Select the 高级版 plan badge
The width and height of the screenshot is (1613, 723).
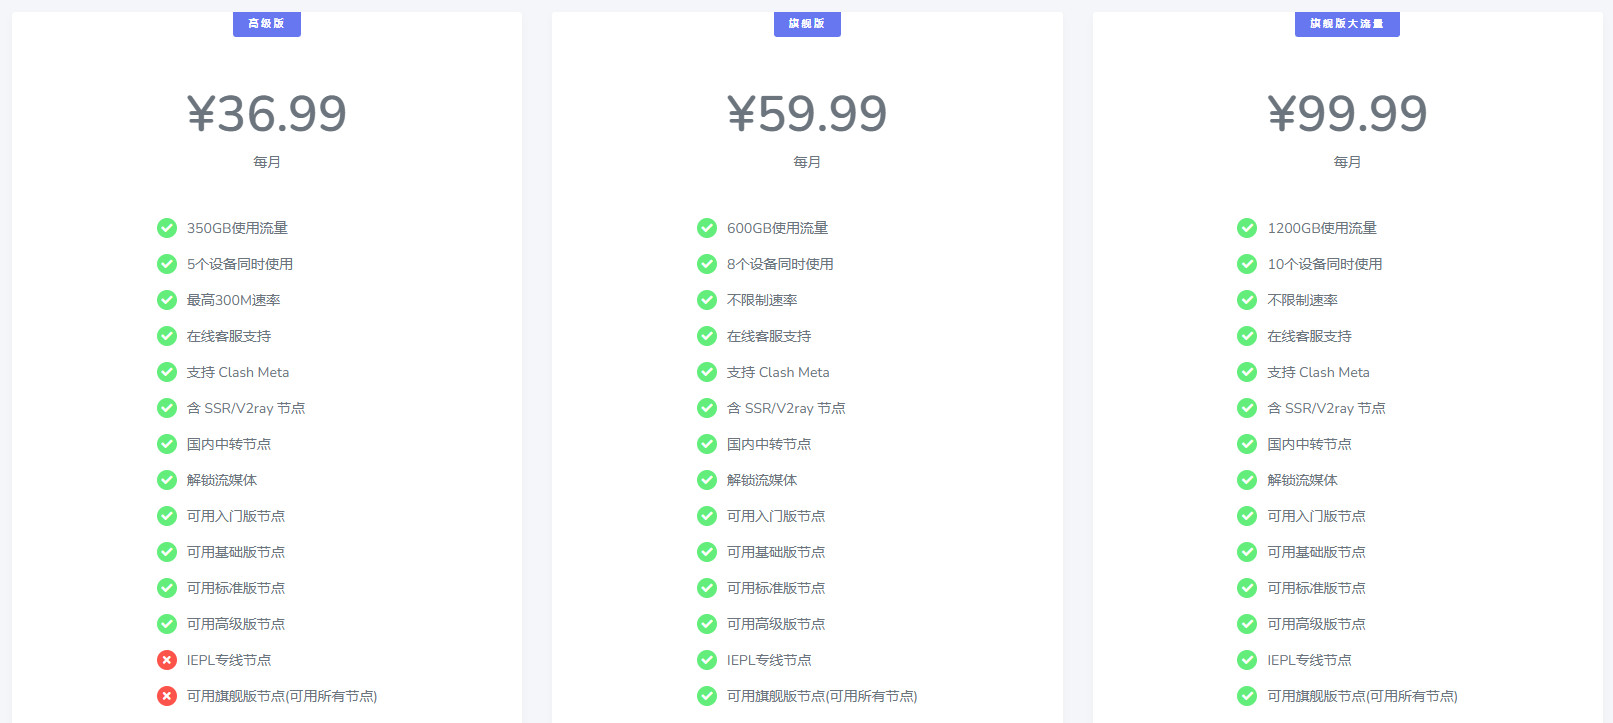(266, 24)
